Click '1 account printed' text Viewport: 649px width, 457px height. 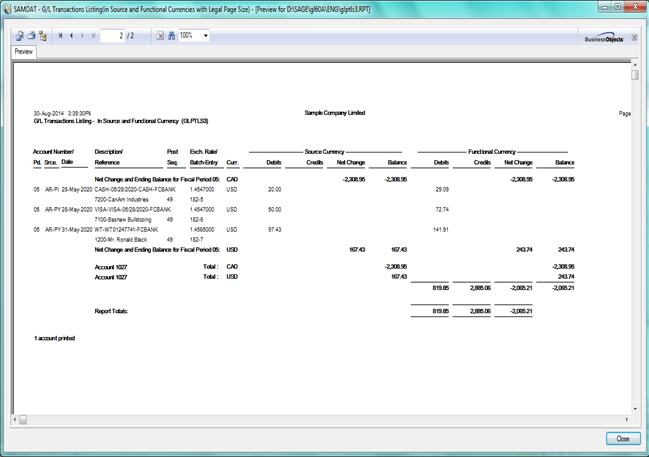tap(55, 338)
